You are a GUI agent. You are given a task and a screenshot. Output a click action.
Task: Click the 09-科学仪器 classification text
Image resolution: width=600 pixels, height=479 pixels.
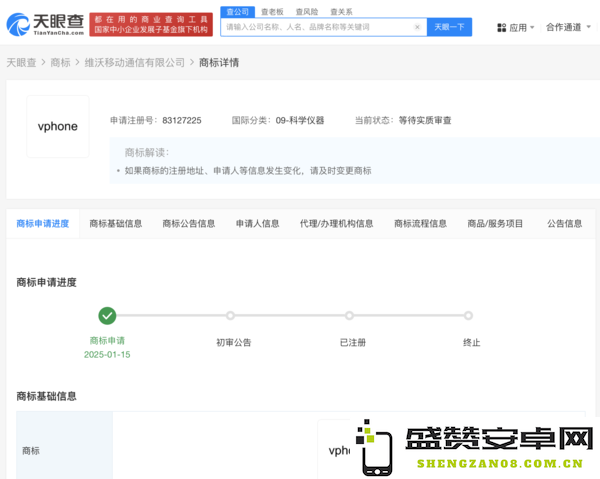(300, 121)
